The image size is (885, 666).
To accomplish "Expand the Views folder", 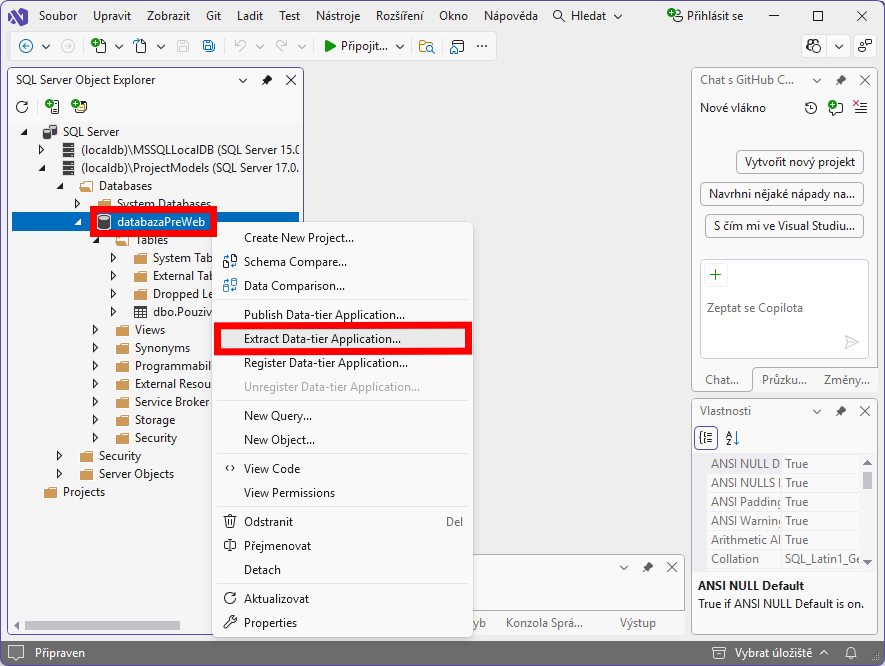I will pos(95,330).
